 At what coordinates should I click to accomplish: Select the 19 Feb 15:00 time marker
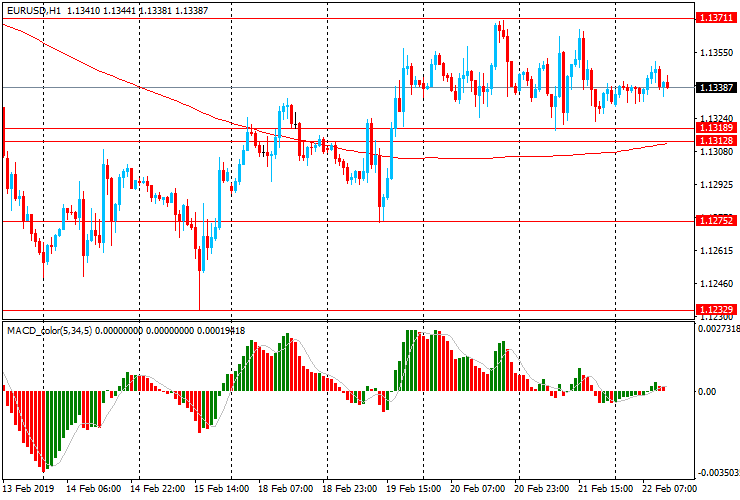click(413, 489)
